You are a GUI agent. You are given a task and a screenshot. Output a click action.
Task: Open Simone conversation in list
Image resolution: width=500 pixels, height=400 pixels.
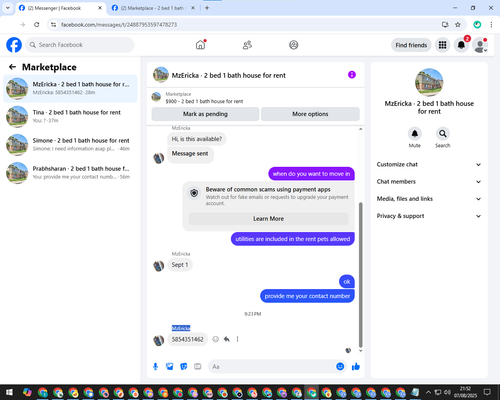point(70,145)
